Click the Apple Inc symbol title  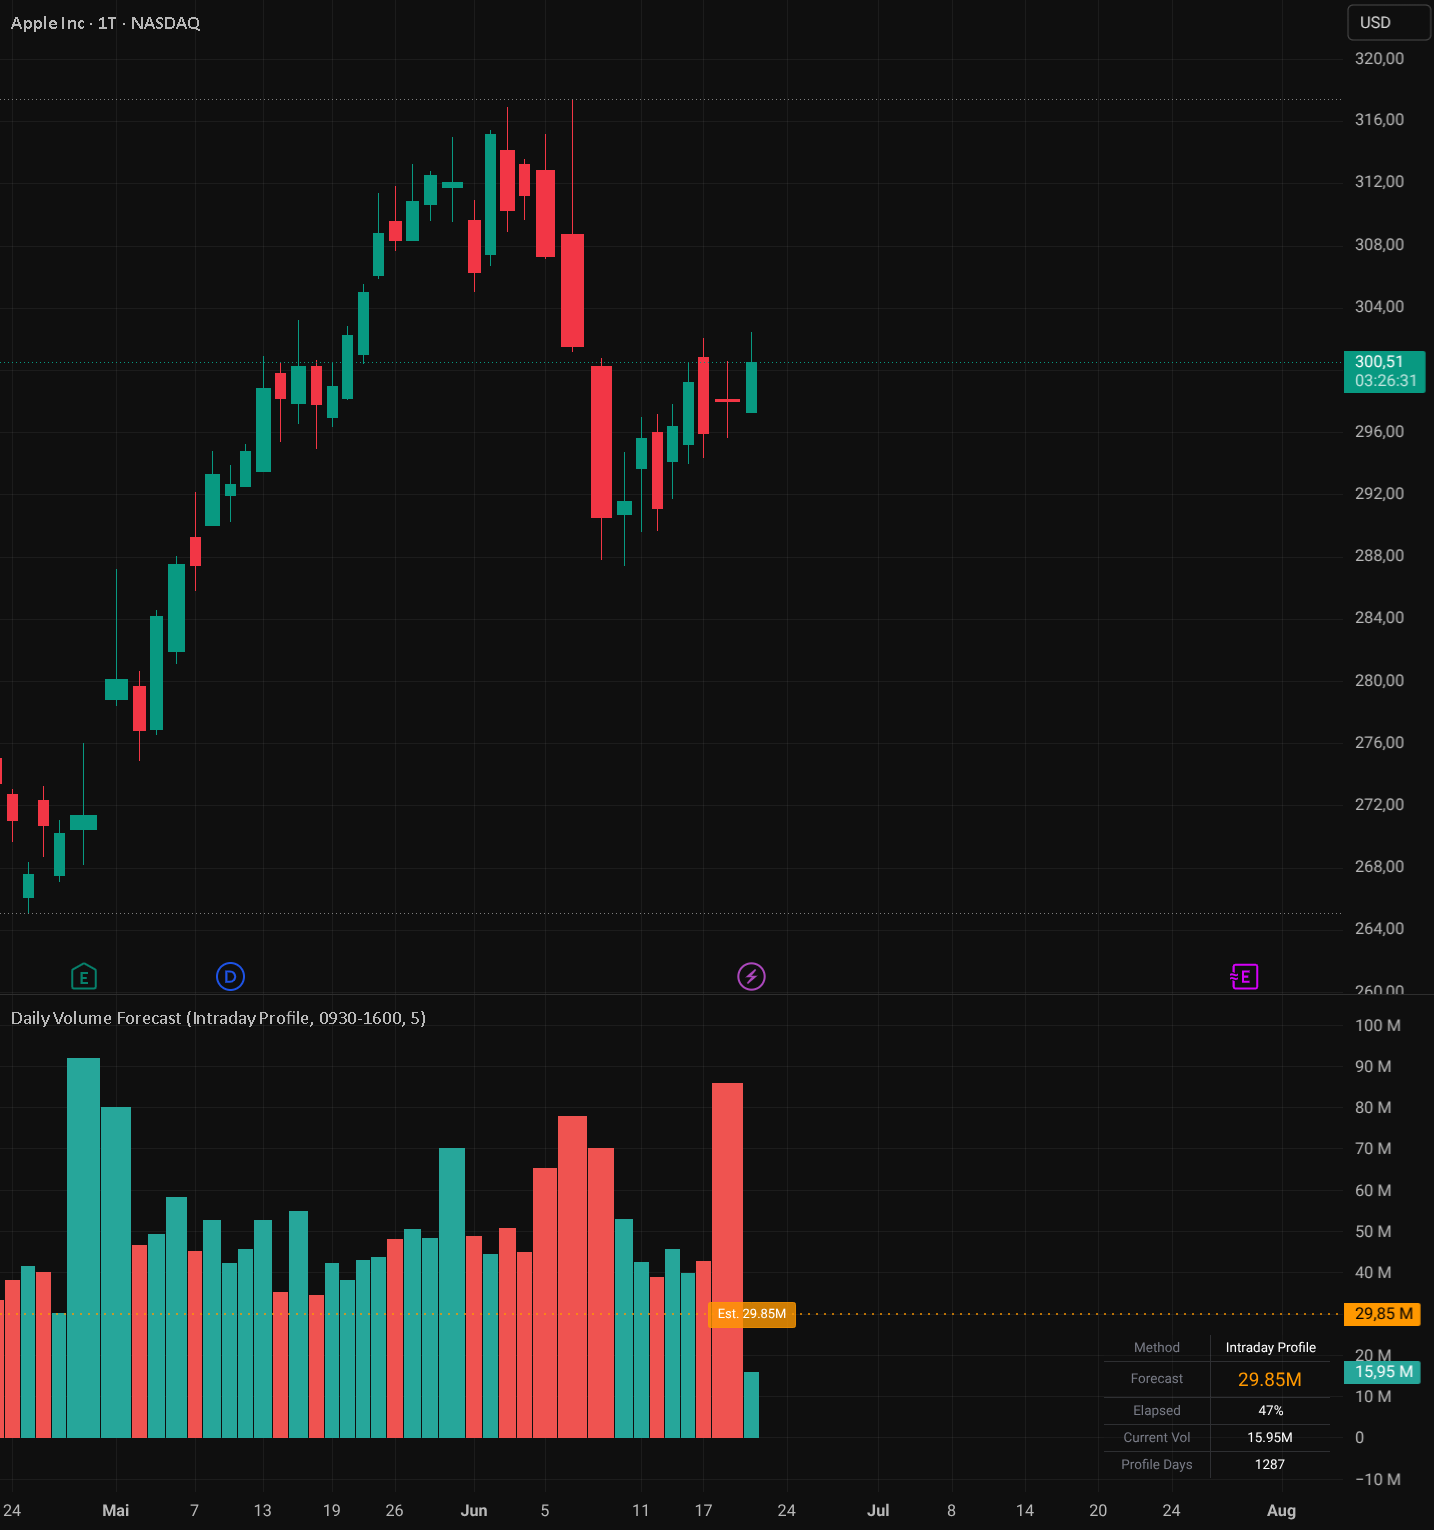point(105,23)
